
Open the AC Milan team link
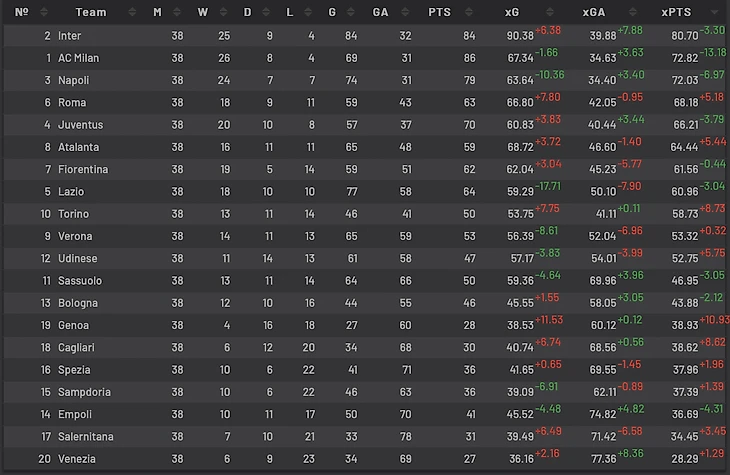tap(79, 58)
